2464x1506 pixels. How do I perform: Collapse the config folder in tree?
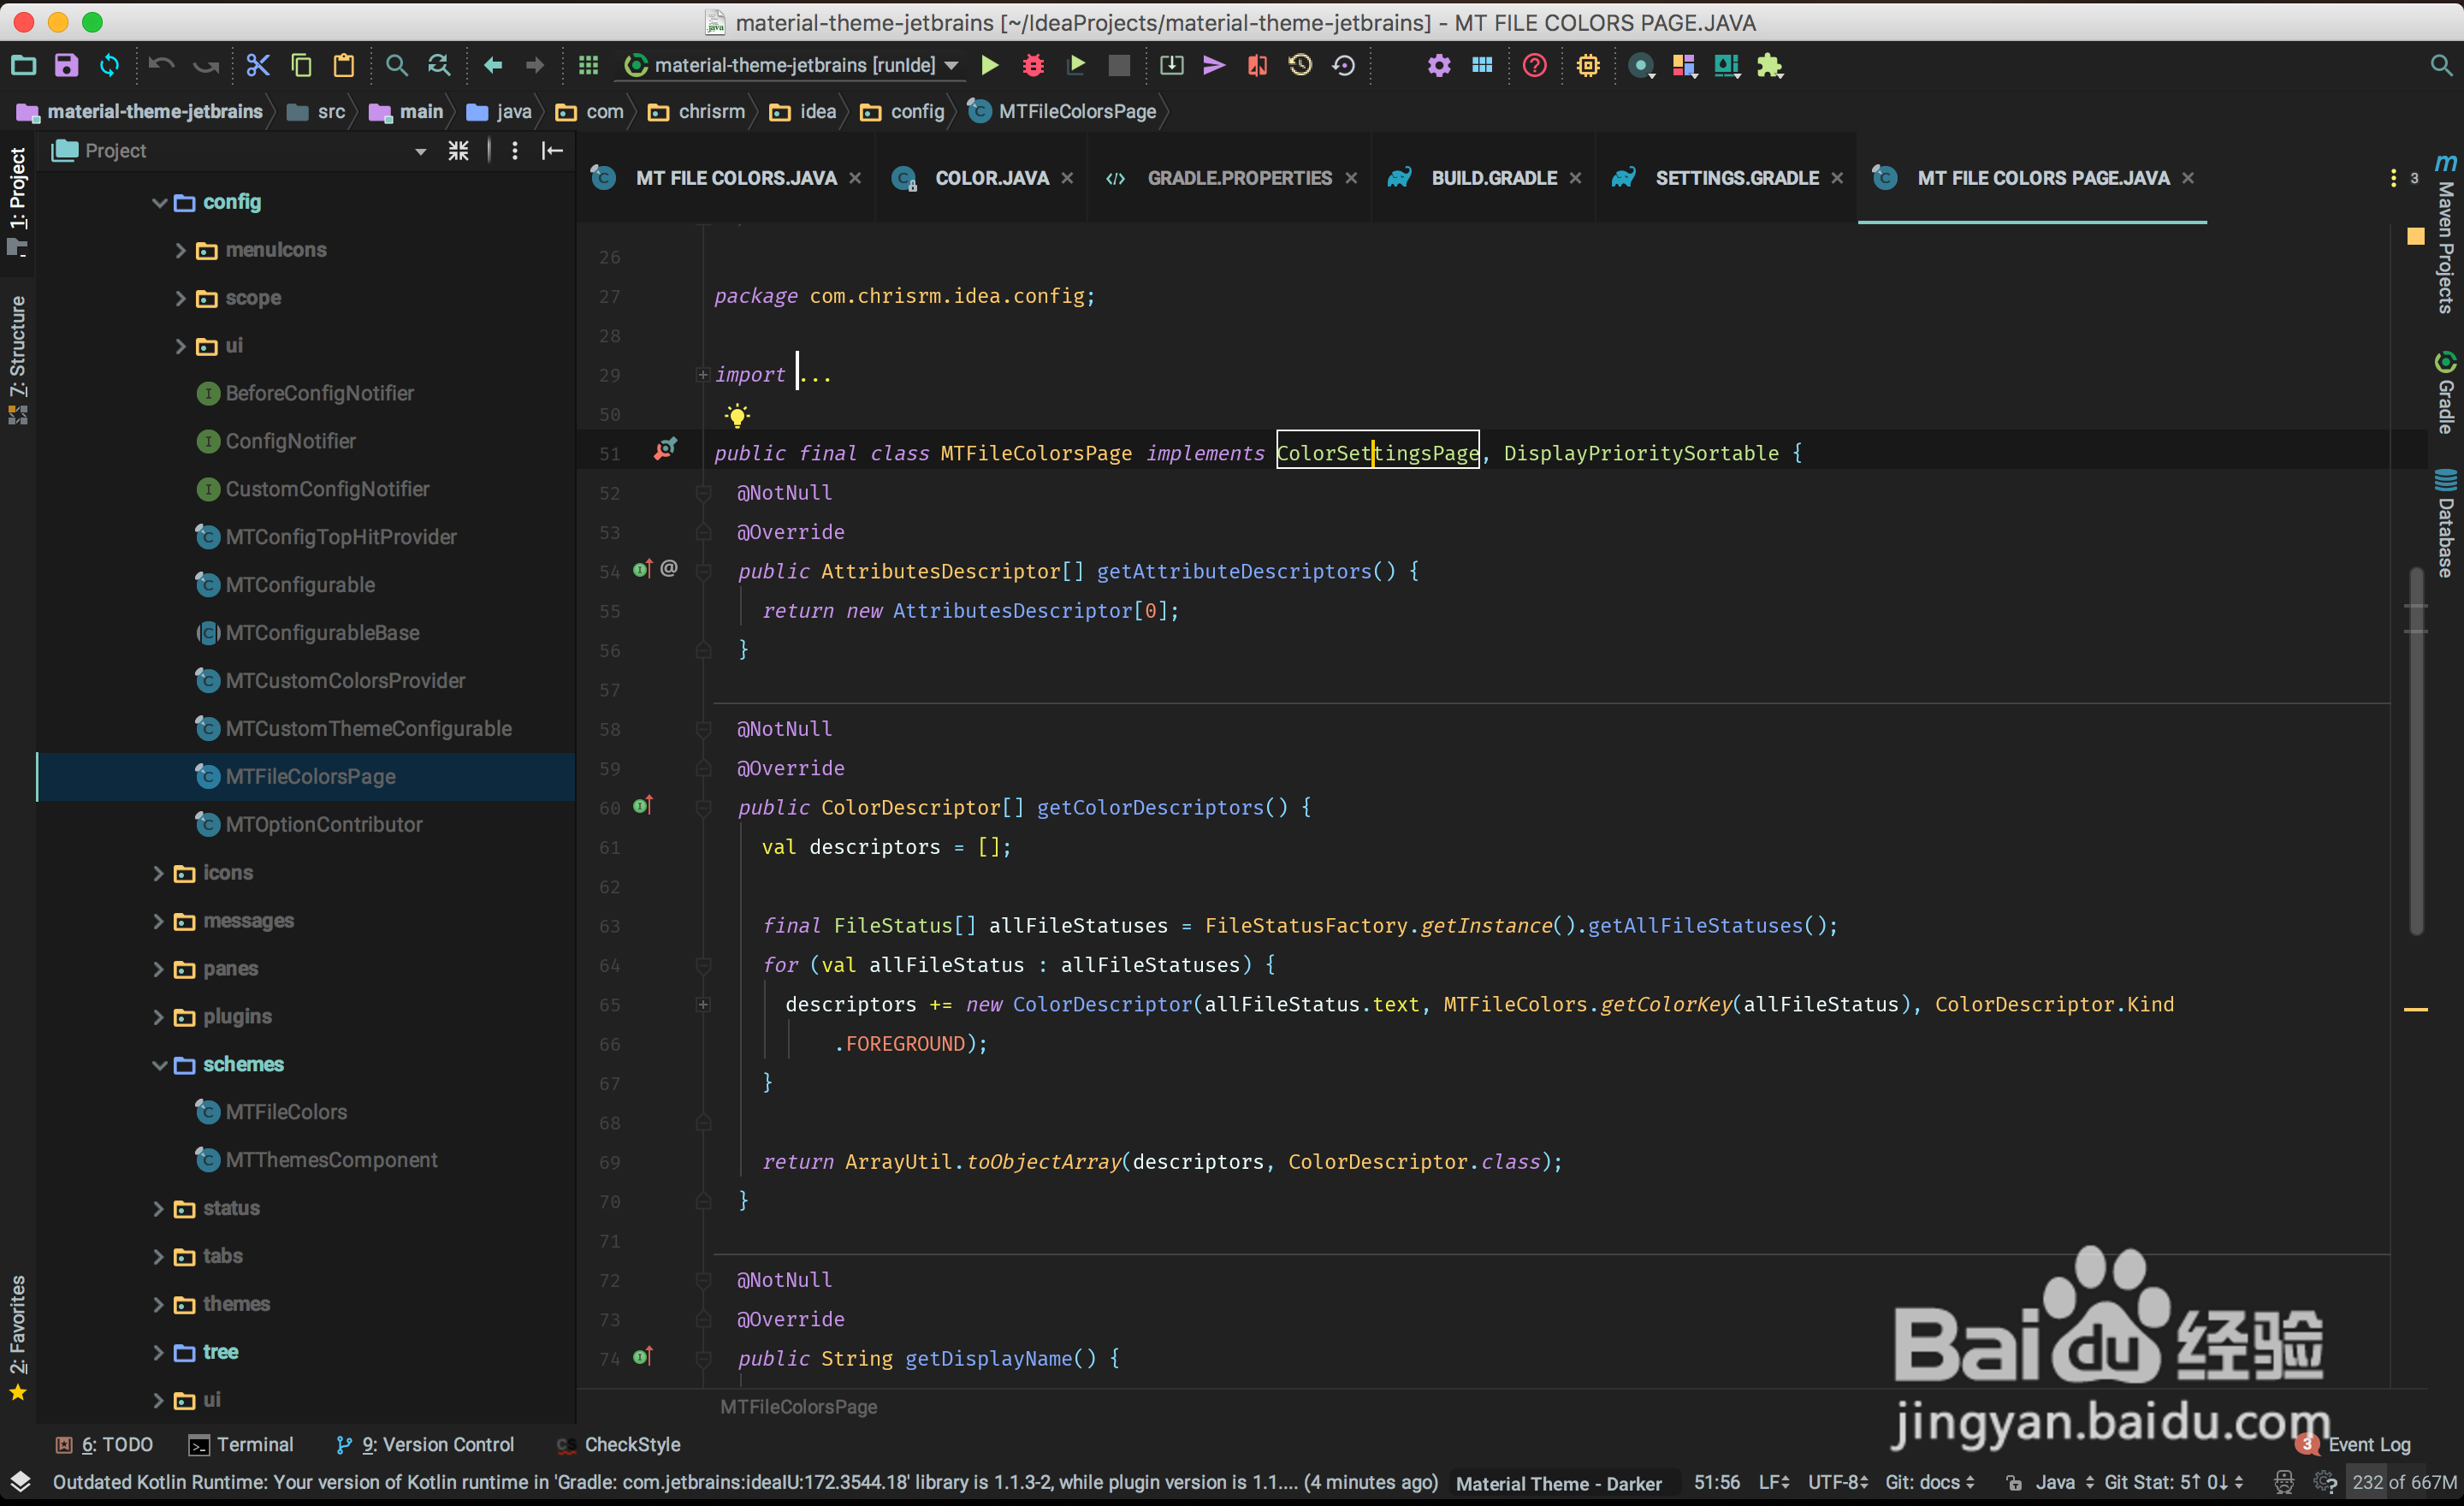click(160, 203)
